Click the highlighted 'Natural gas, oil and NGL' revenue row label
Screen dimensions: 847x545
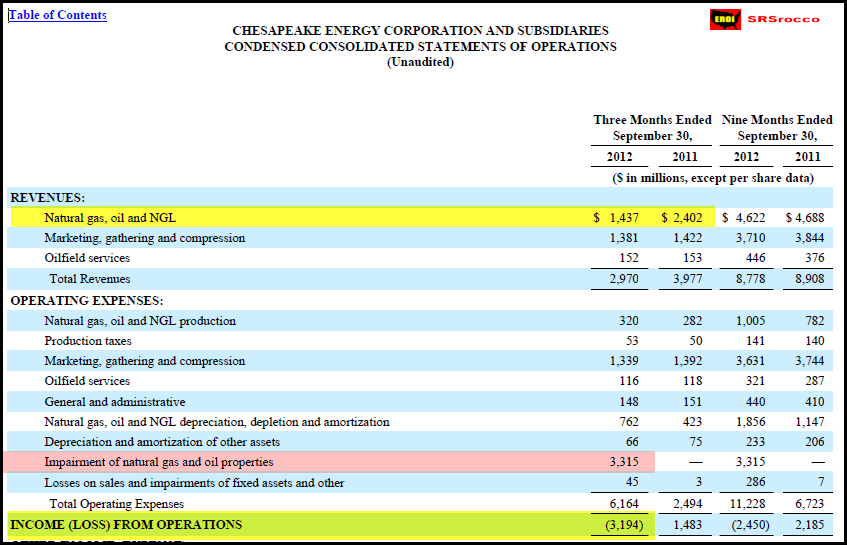click(110, 218)
